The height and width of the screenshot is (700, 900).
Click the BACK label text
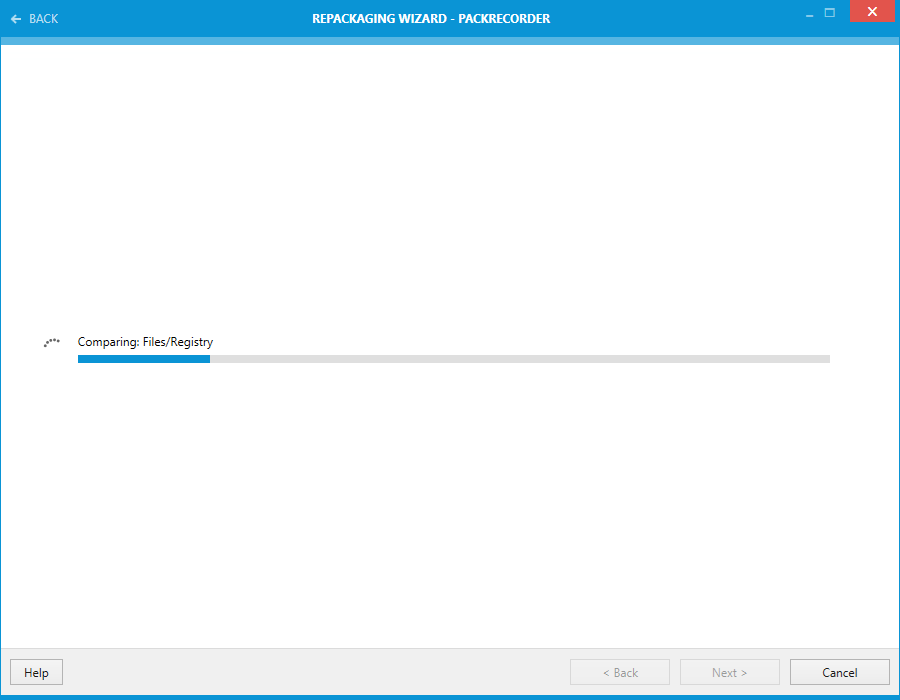(44, 18)
